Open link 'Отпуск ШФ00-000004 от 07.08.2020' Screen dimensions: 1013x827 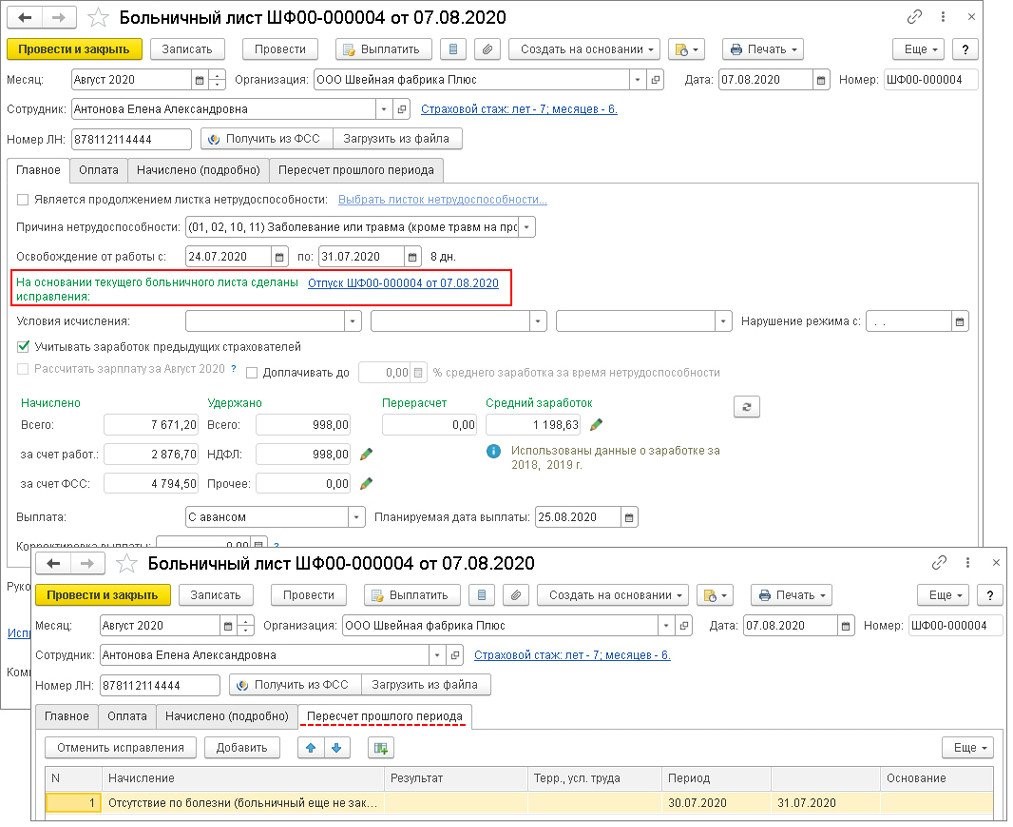(403, 283)
